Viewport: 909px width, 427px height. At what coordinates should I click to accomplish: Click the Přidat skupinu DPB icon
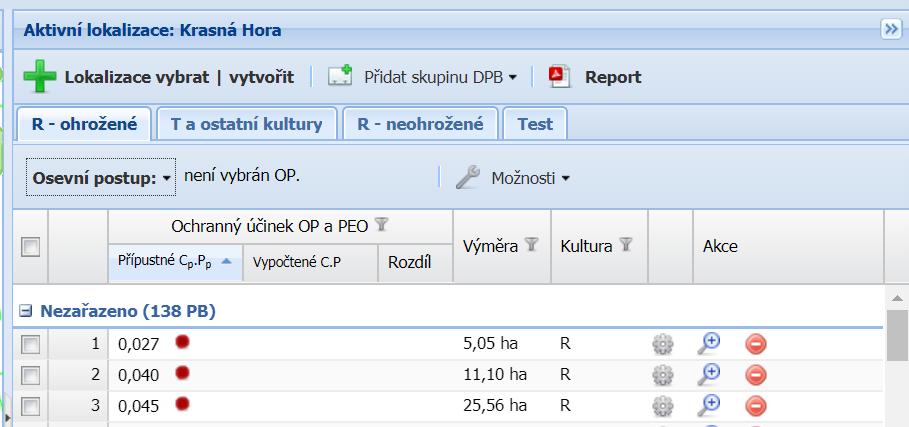coord(340,76)
